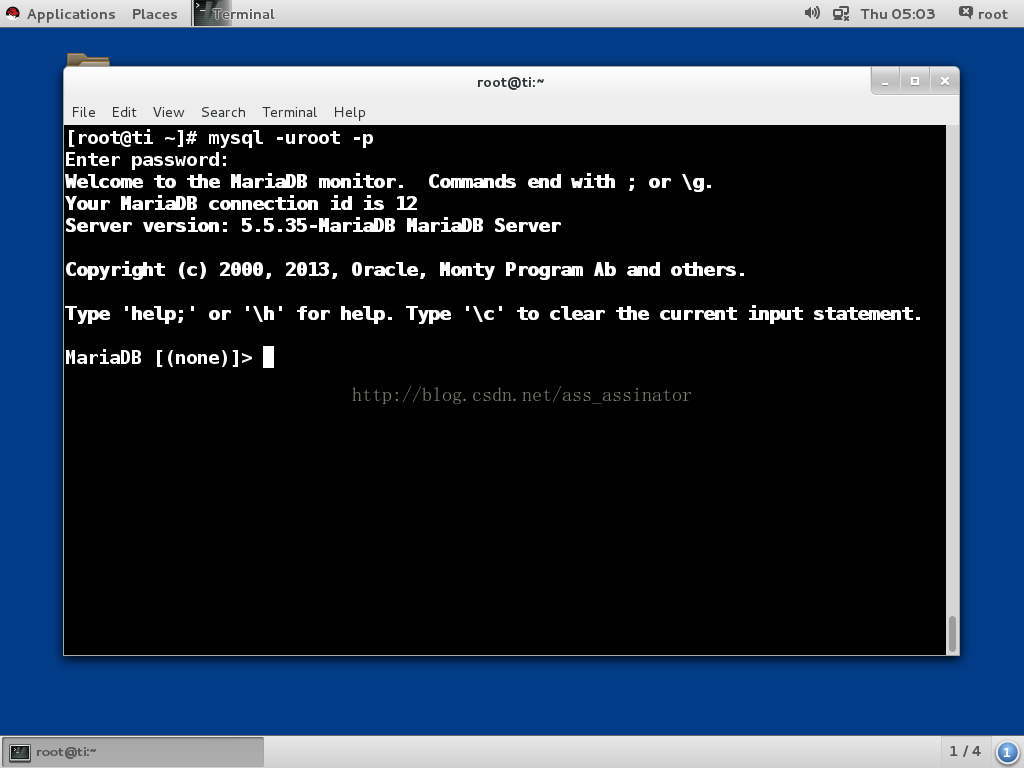
Task: Click the Red Hat logo icon
Action: (x=12, y=14)
